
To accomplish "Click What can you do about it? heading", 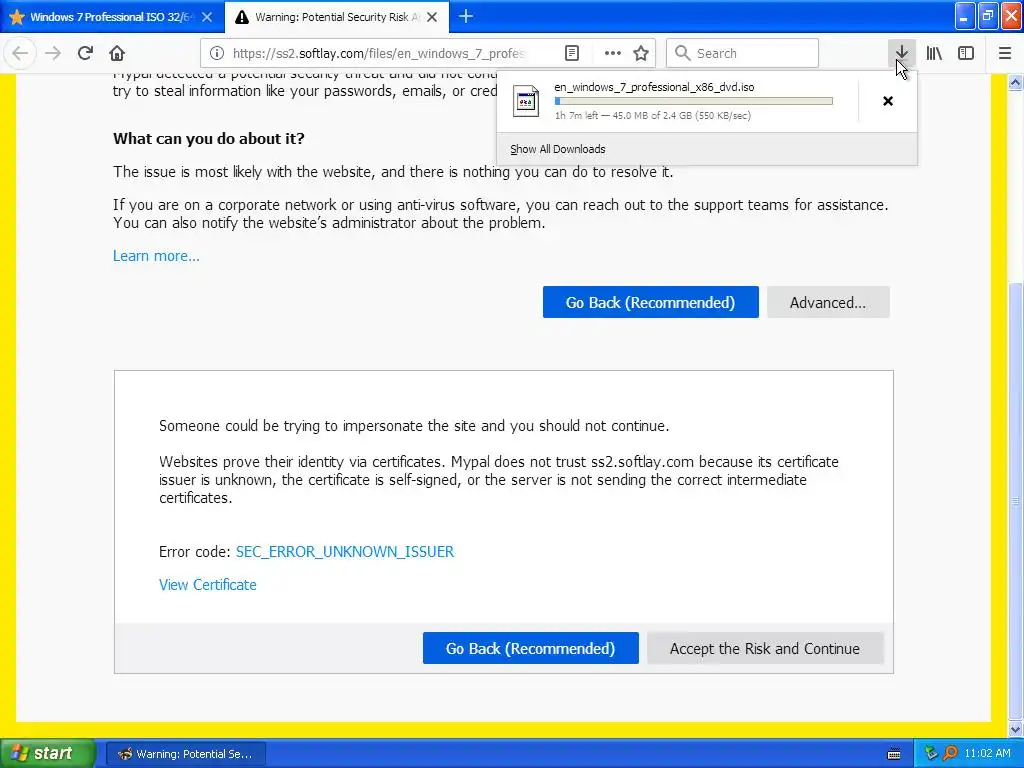I will (x=209, y=138).
